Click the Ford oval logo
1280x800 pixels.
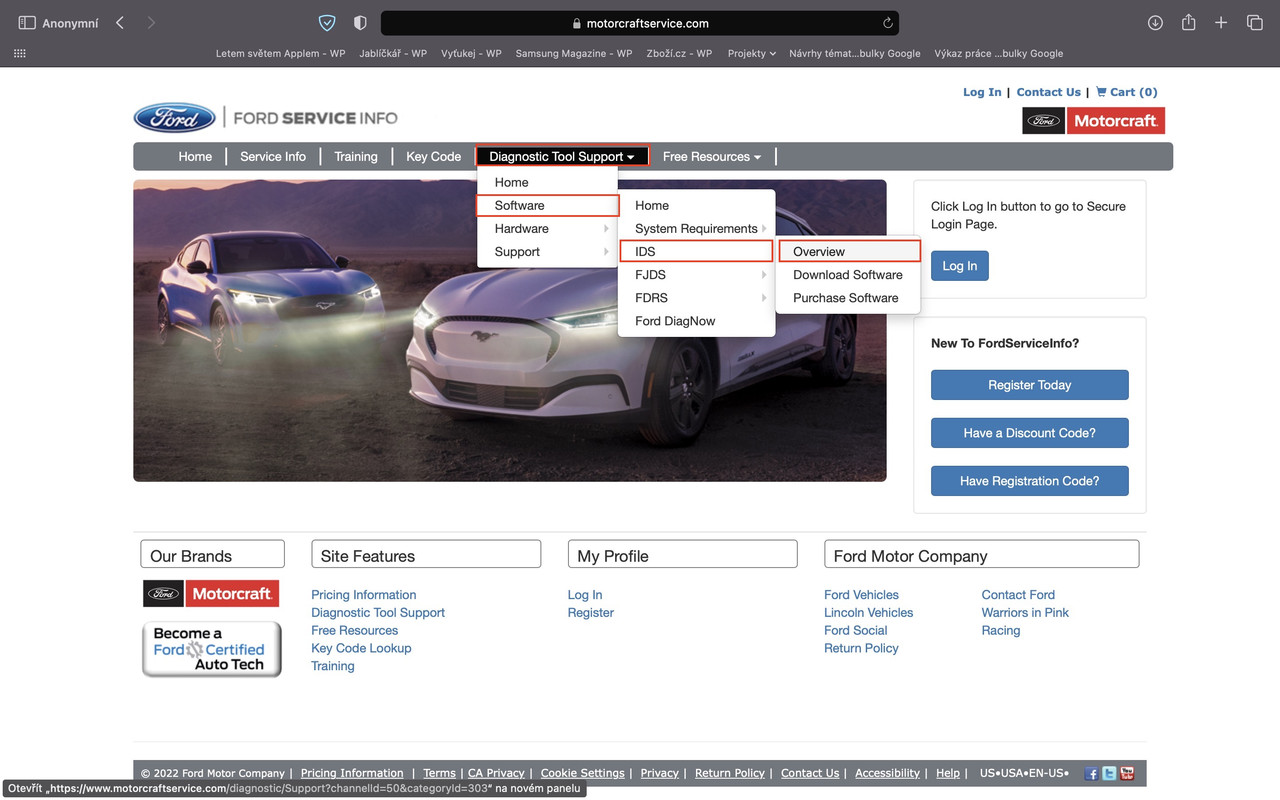(x=174, y=118)
